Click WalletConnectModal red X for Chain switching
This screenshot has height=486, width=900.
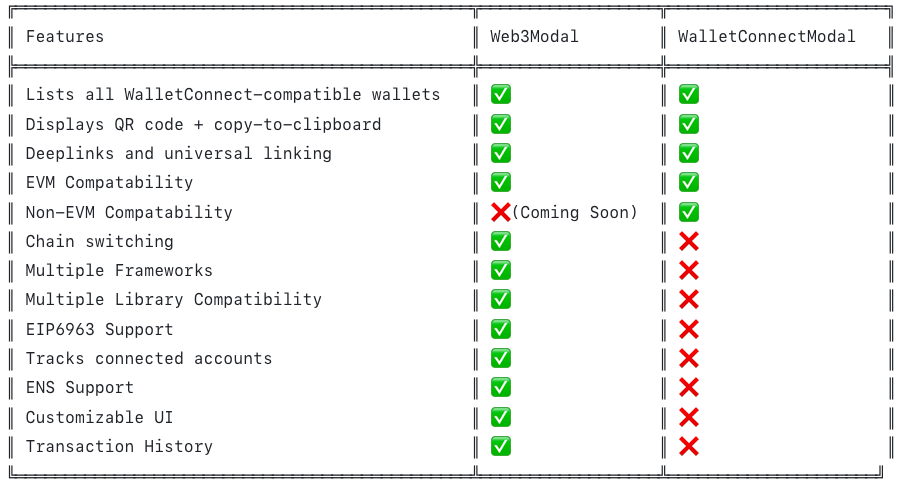tap(688, 241)
